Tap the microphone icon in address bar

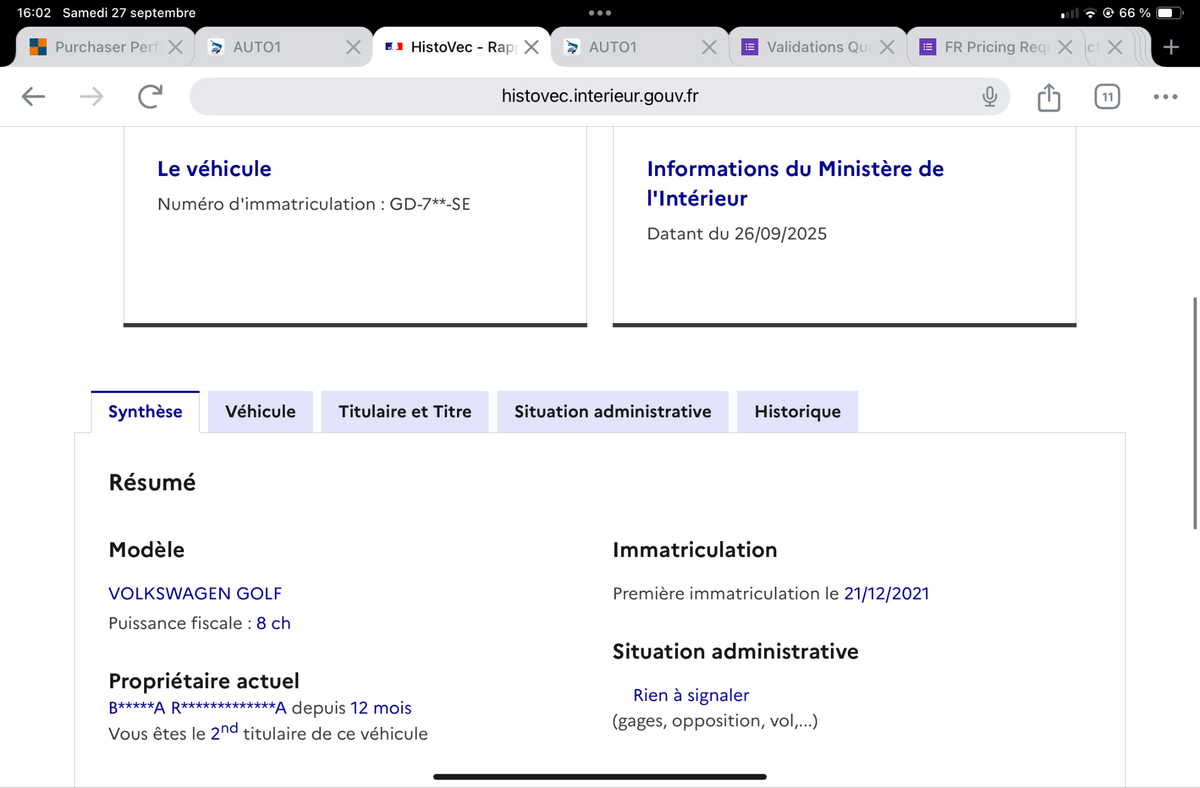(x=989, y=96)
